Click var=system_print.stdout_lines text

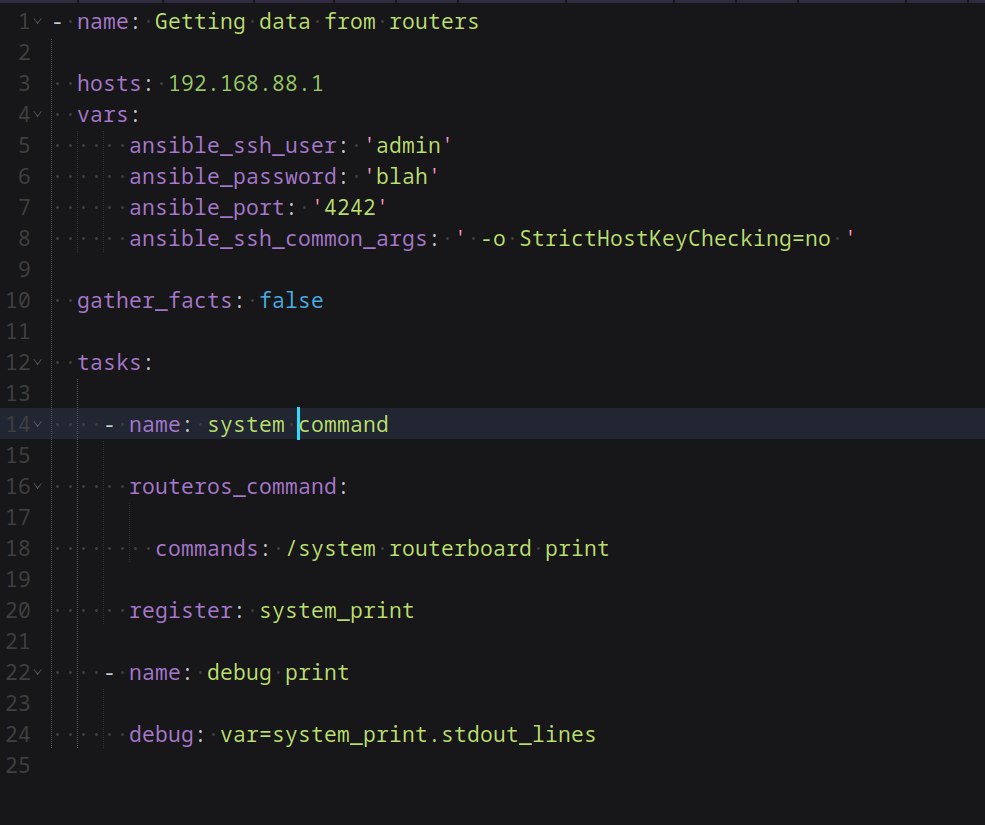pyautogui.click(x=408, y=735)
